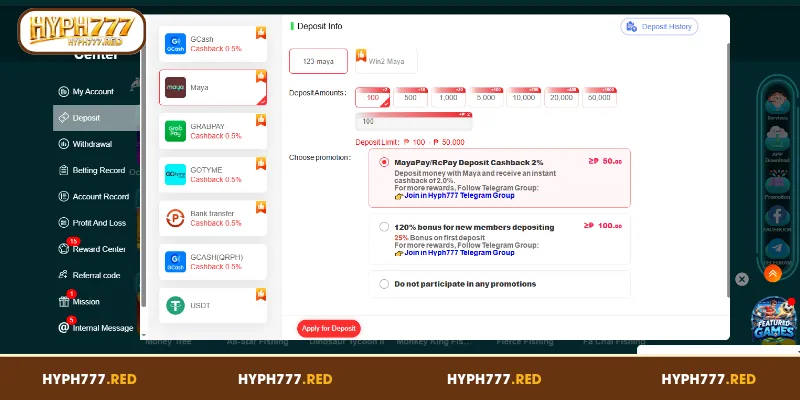Open the Featured Games badge
This screenshot has height=400, width=800.
773,321
